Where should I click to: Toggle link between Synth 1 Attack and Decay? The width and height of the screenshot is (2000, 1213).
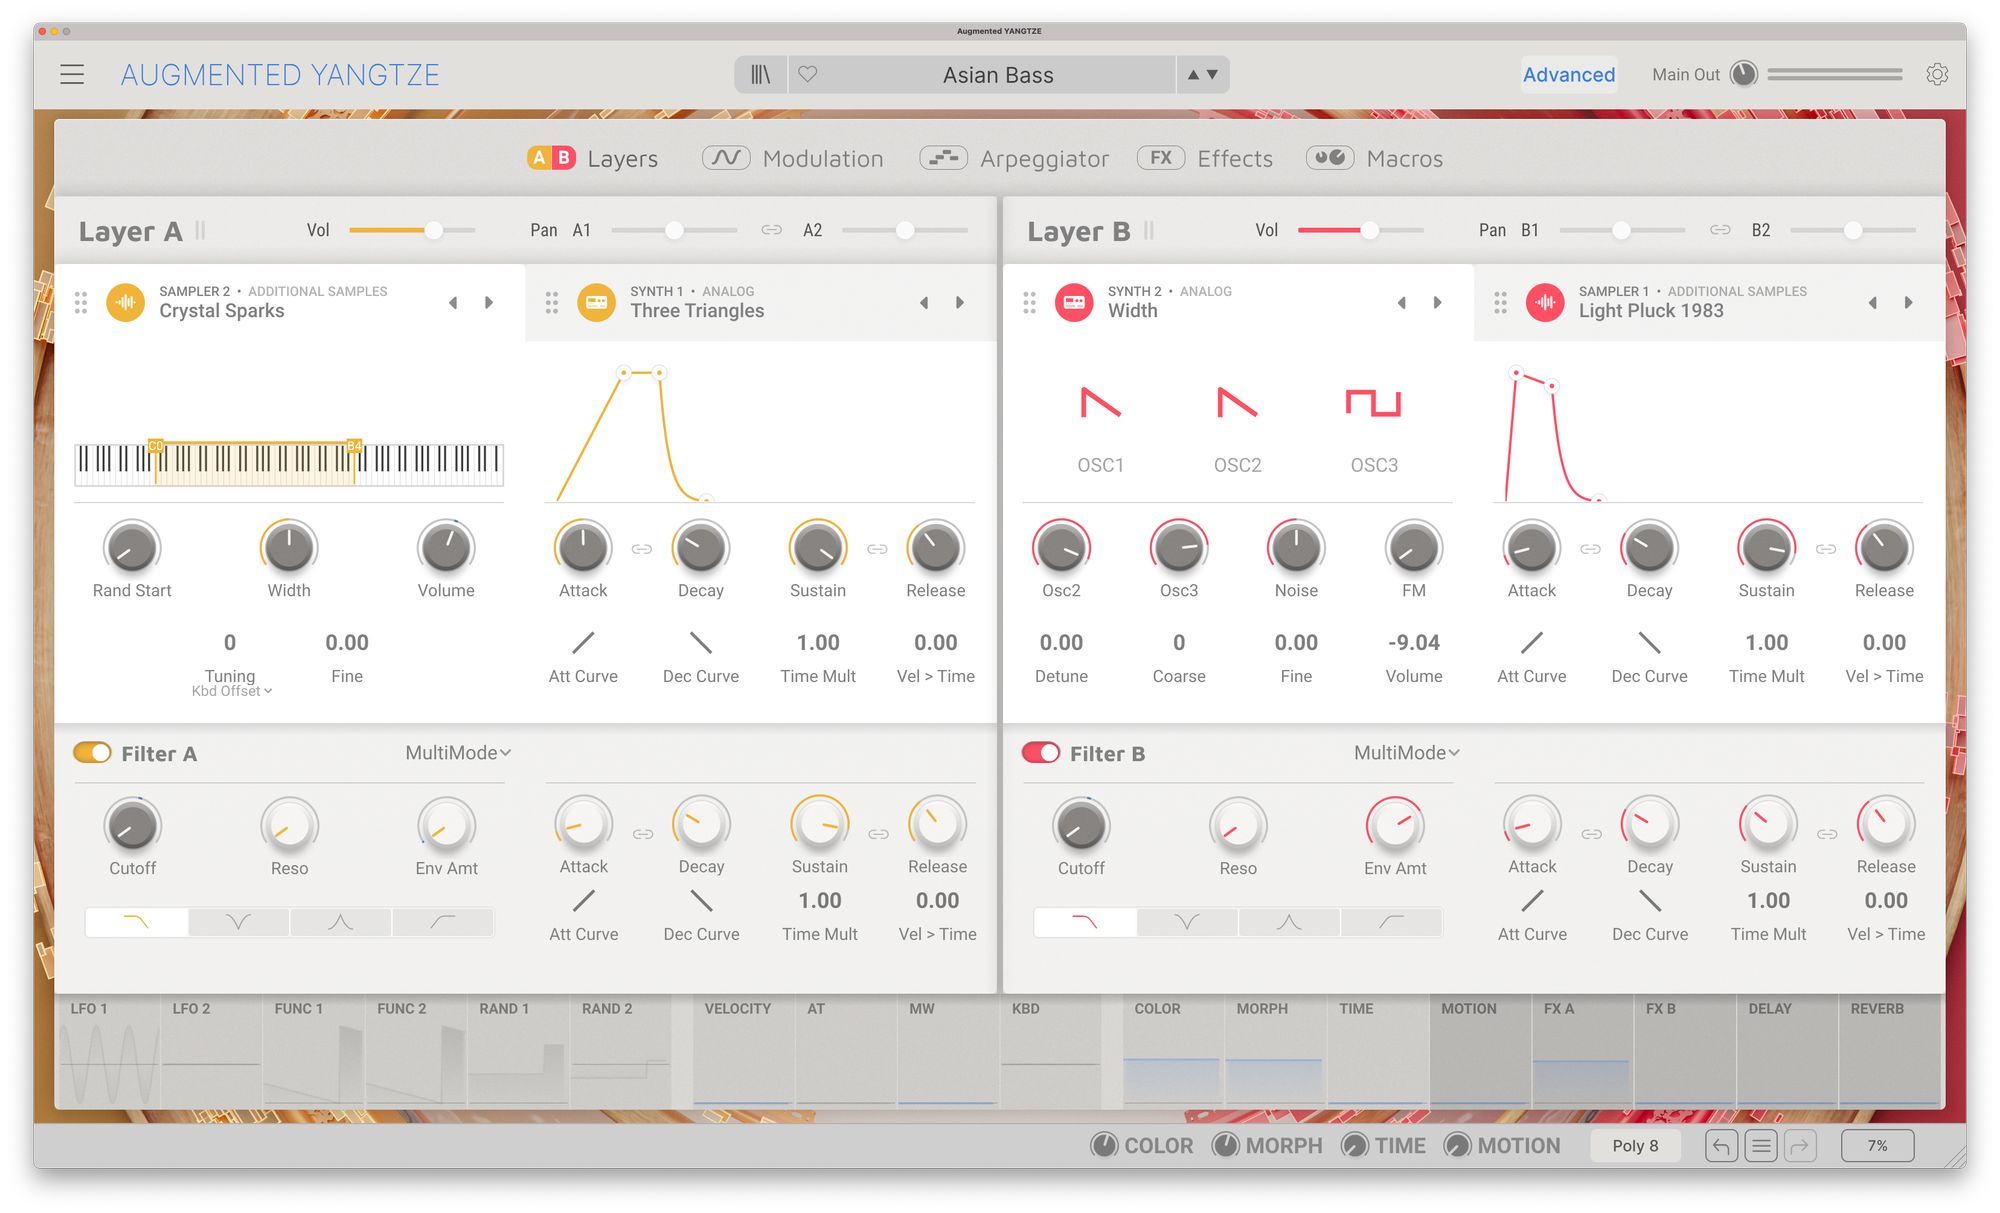coord(642,549)
